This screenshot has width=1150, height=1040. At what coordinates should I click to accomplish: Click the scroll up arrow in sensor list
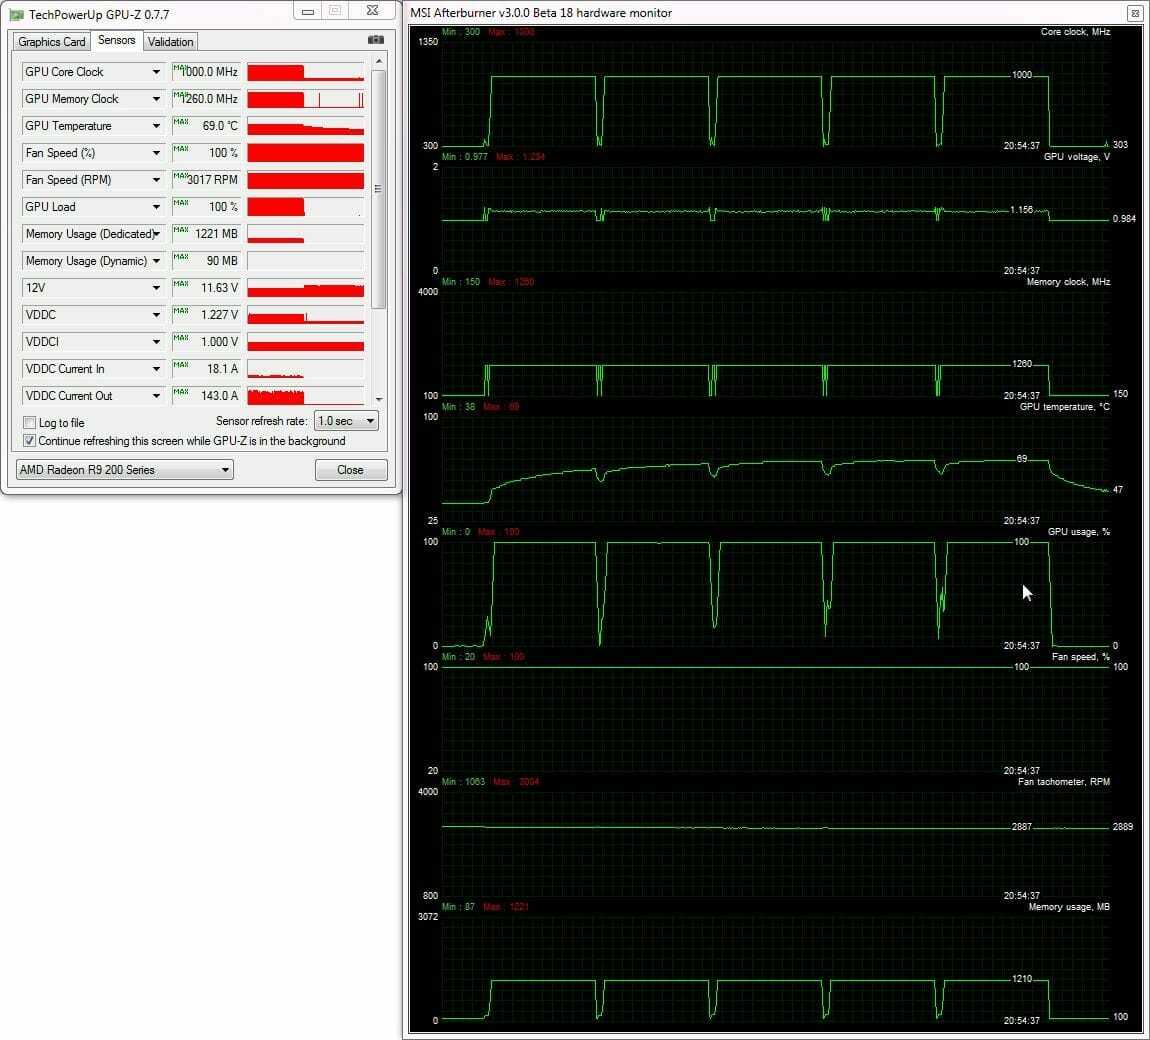[x=378, y=62]
